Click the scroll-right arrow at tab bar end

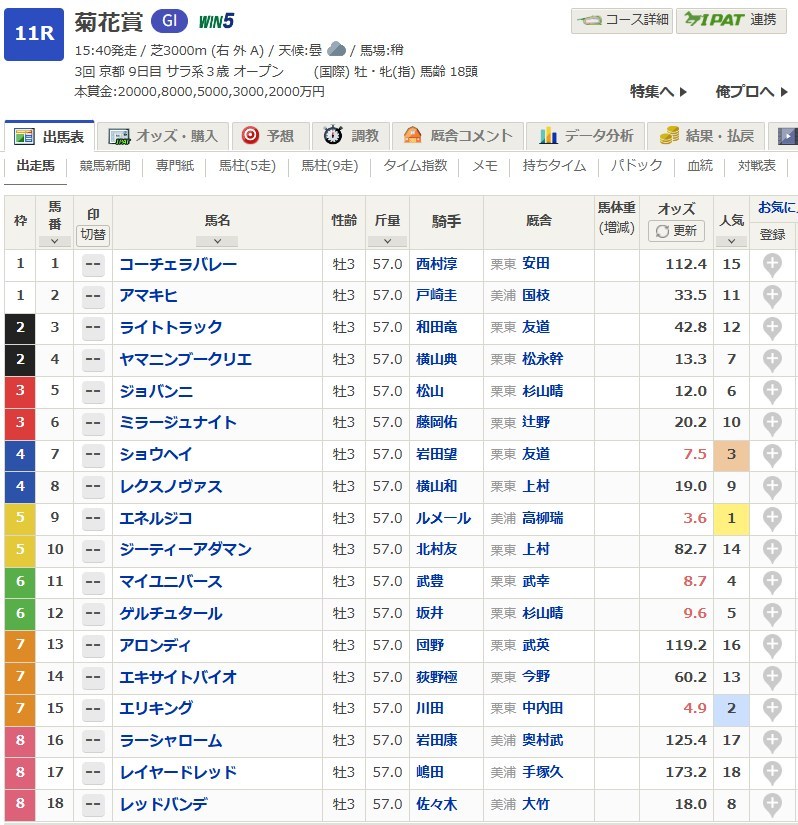pyautogui.click(x=787, y=136)
